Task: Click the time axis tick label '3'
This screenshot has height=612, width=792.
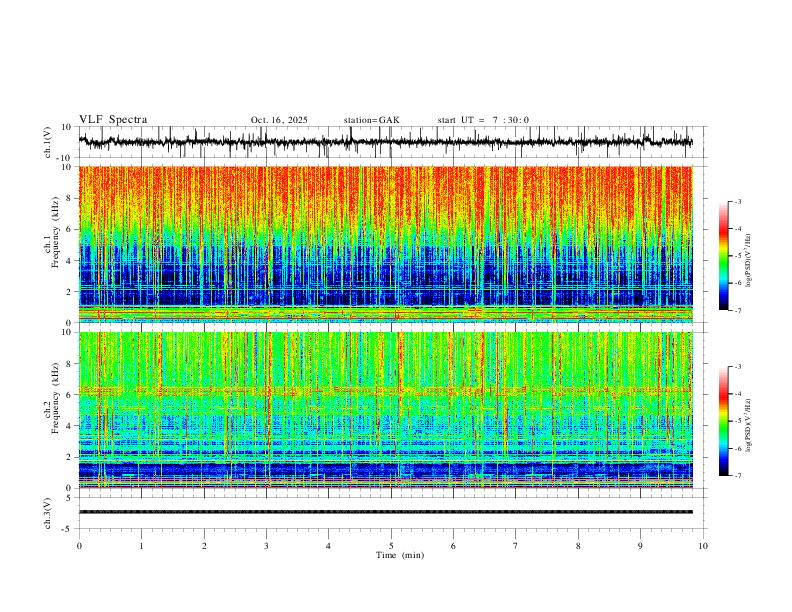Action: [266, 546]
